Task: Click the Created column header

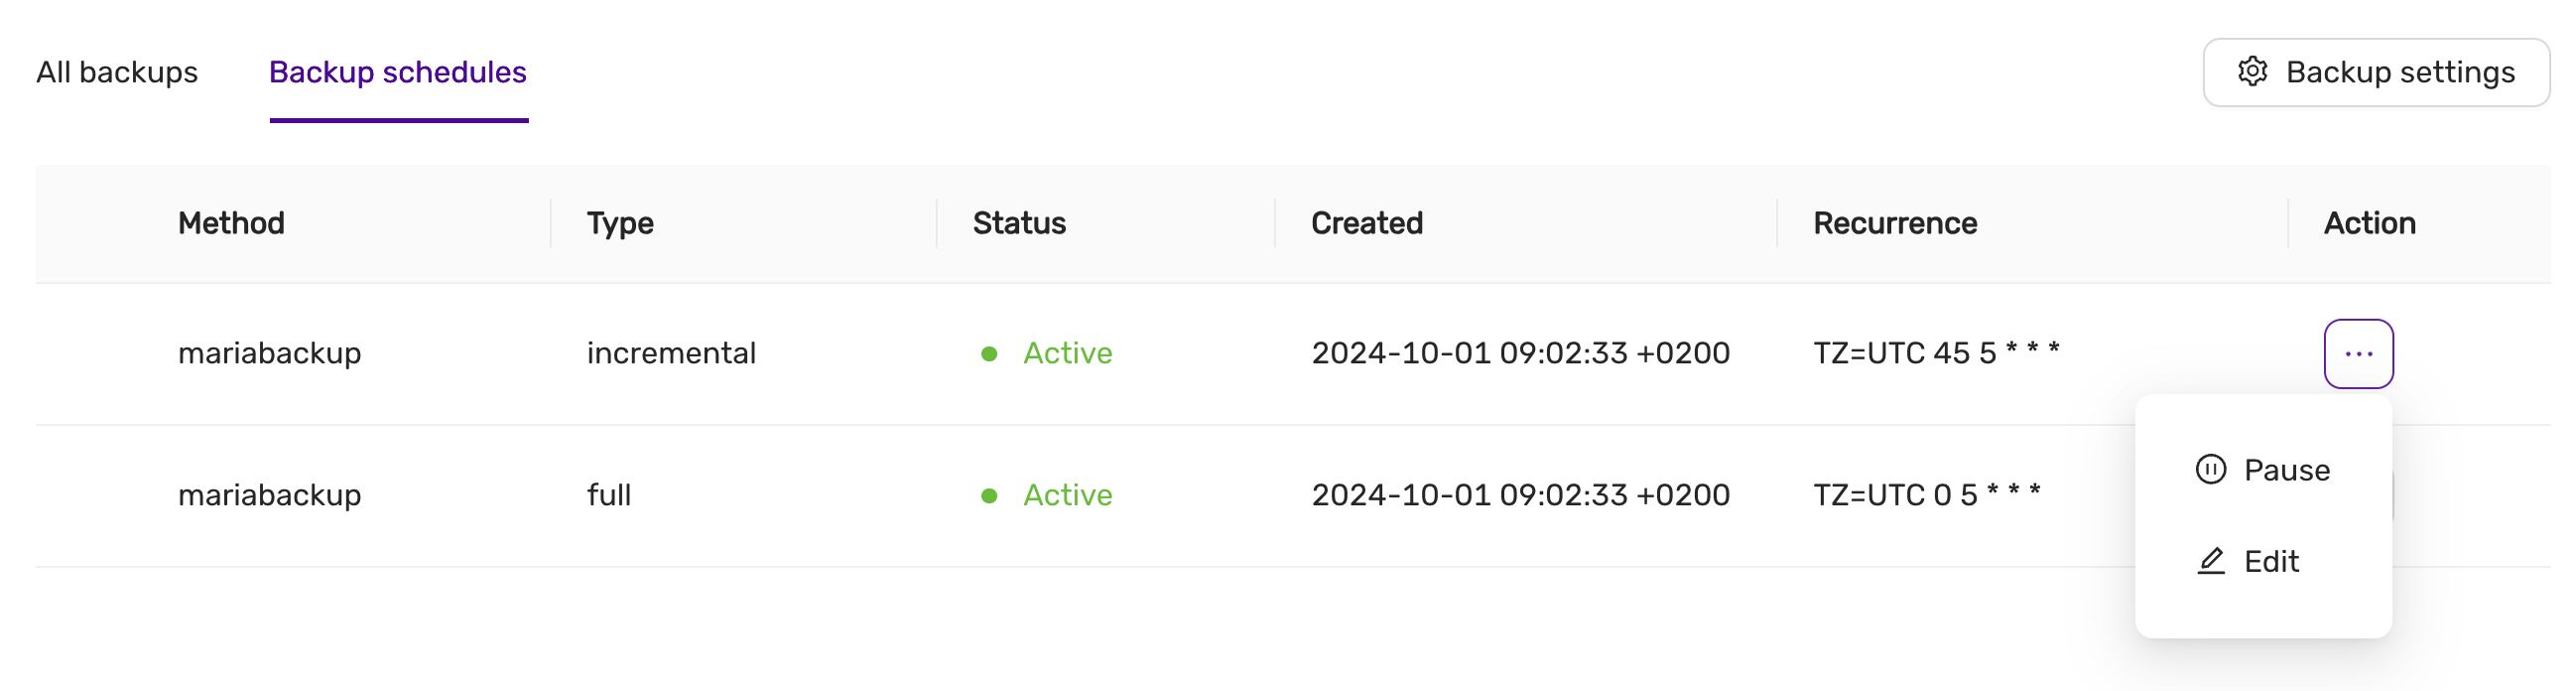Action: [1366, 223]
